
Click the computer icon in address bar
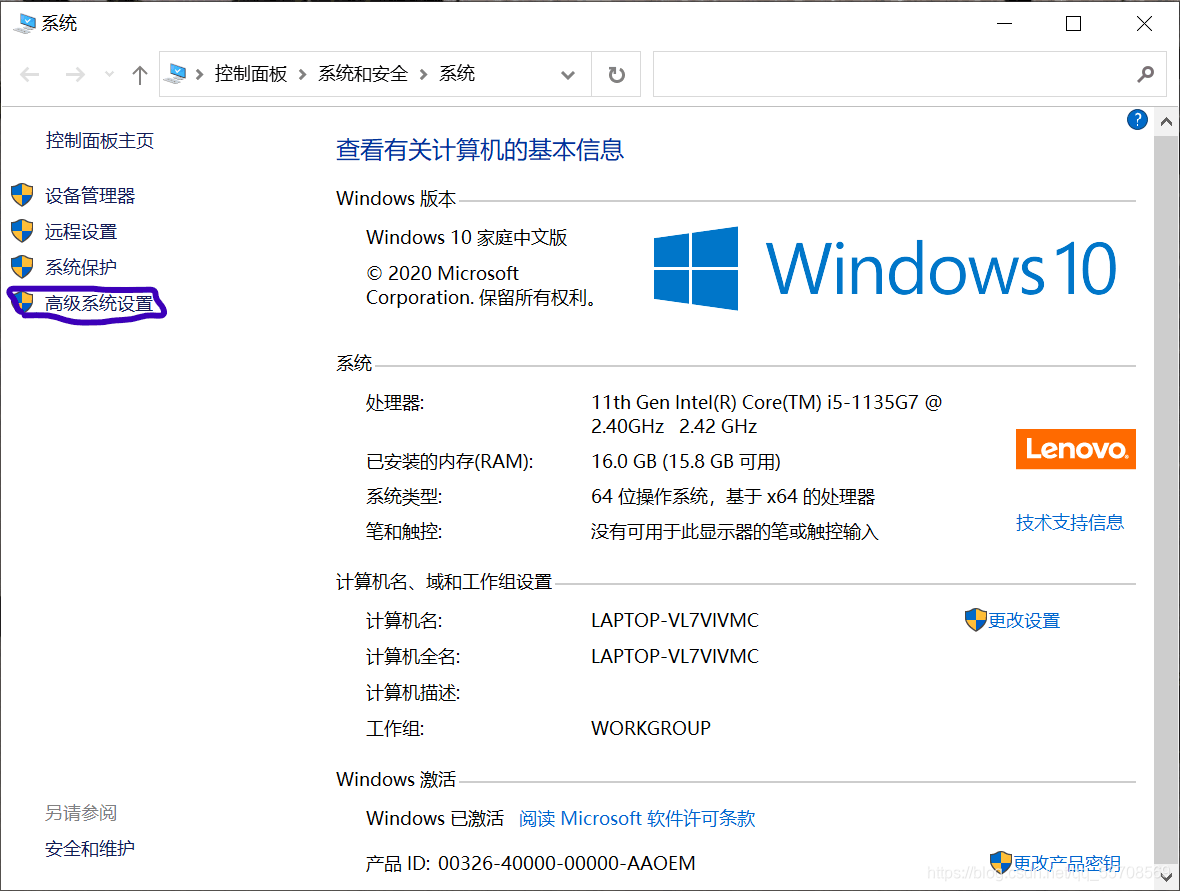coord(177,74)
